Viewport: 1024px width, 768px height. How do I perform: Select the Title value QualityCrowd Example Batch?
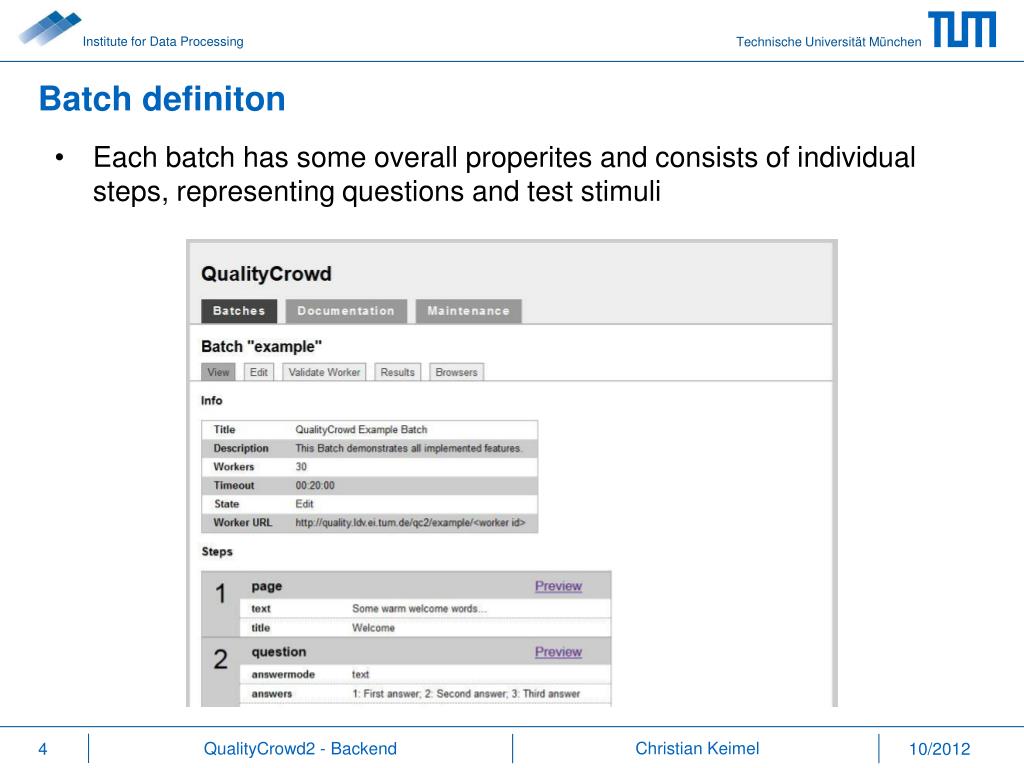coord(361,430)
